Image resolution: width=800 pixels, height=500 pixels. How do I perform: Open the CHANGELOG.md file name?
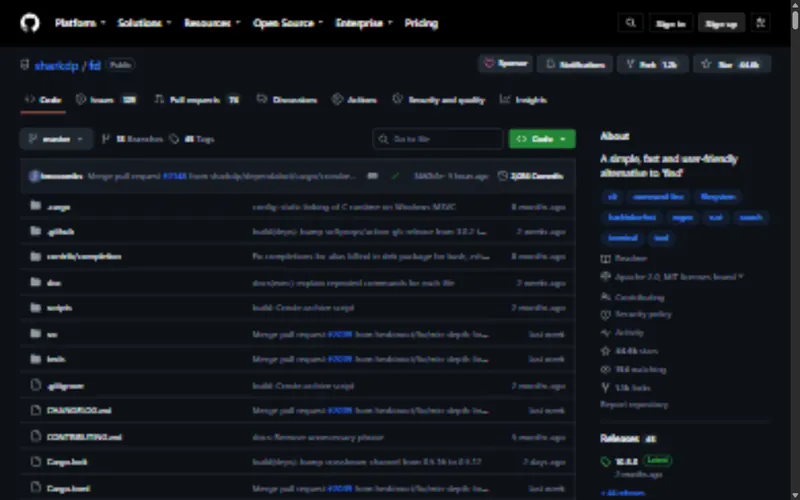(x=79, y=410)
